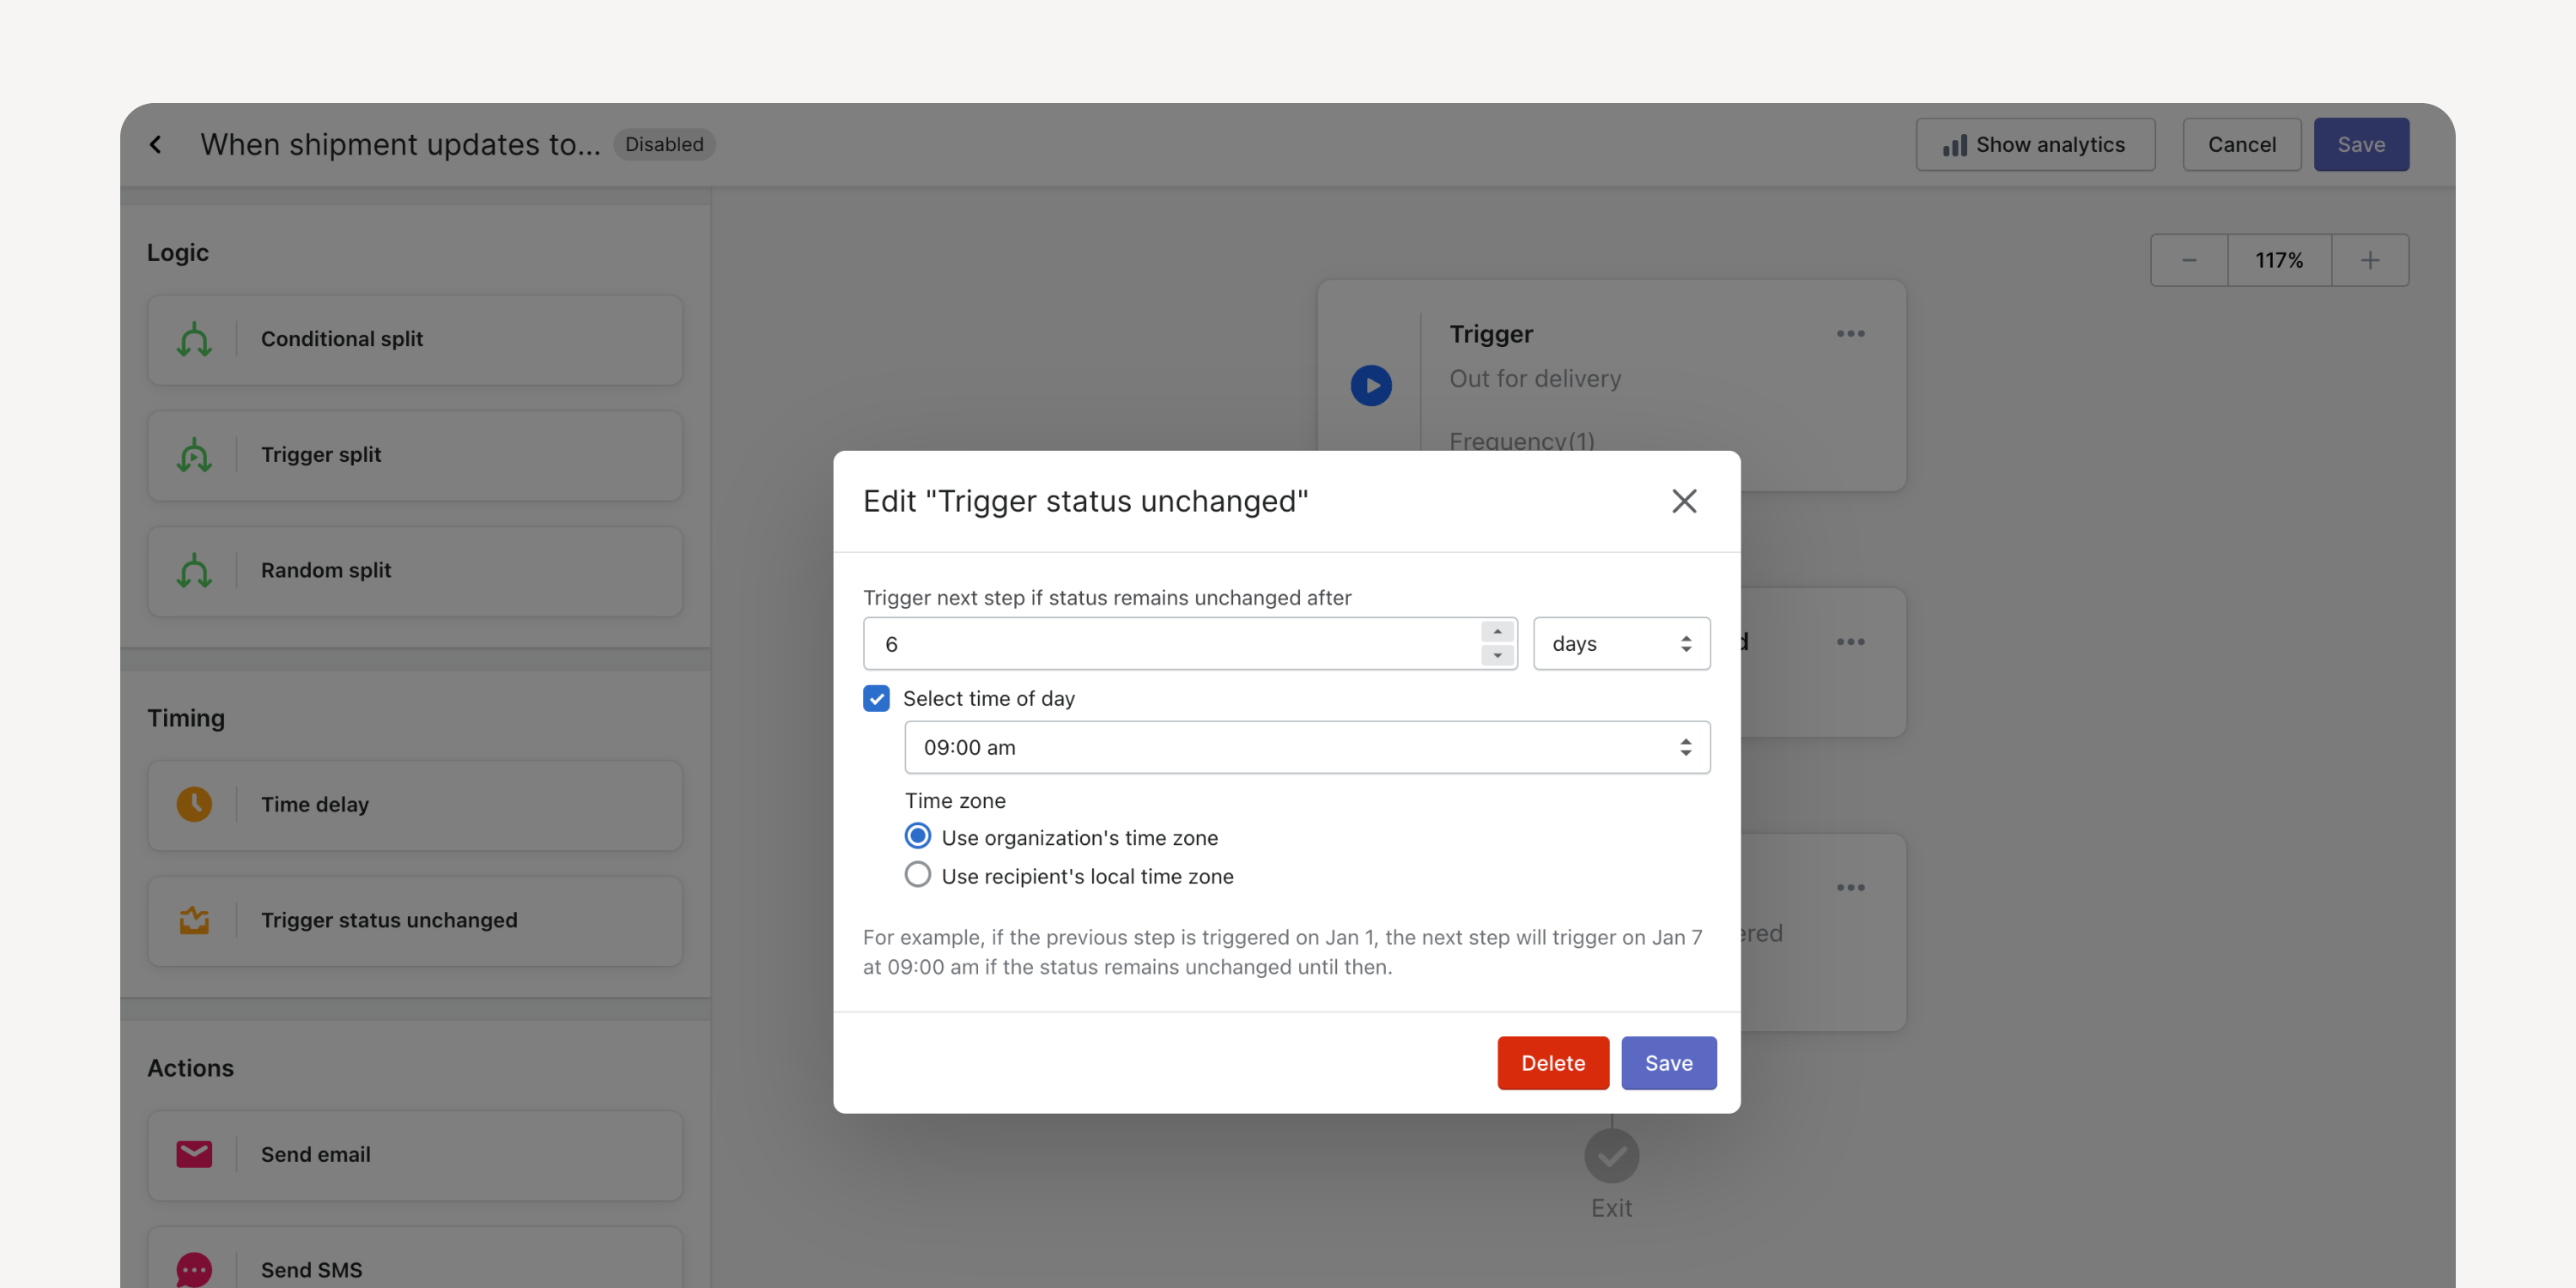Click the red Delete button
This screenshot has width=2576, height=1288.
1553,1063
